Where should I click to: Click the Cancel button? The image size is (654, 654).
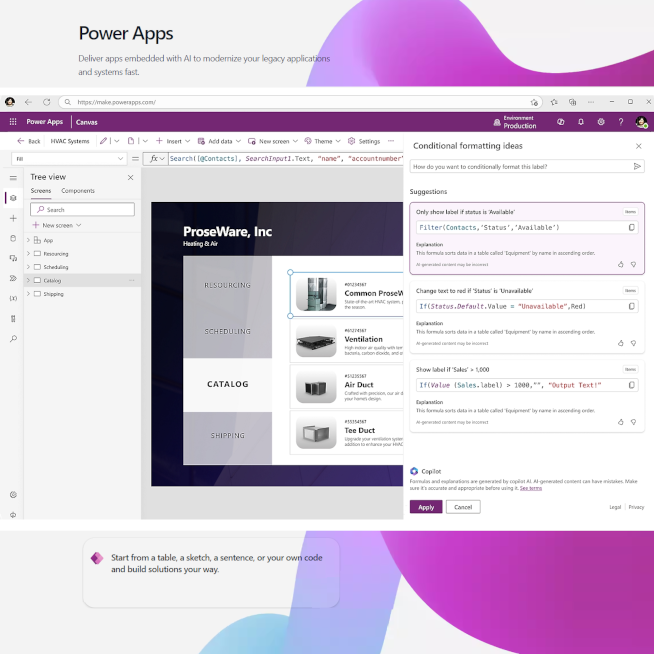(462, 507)
